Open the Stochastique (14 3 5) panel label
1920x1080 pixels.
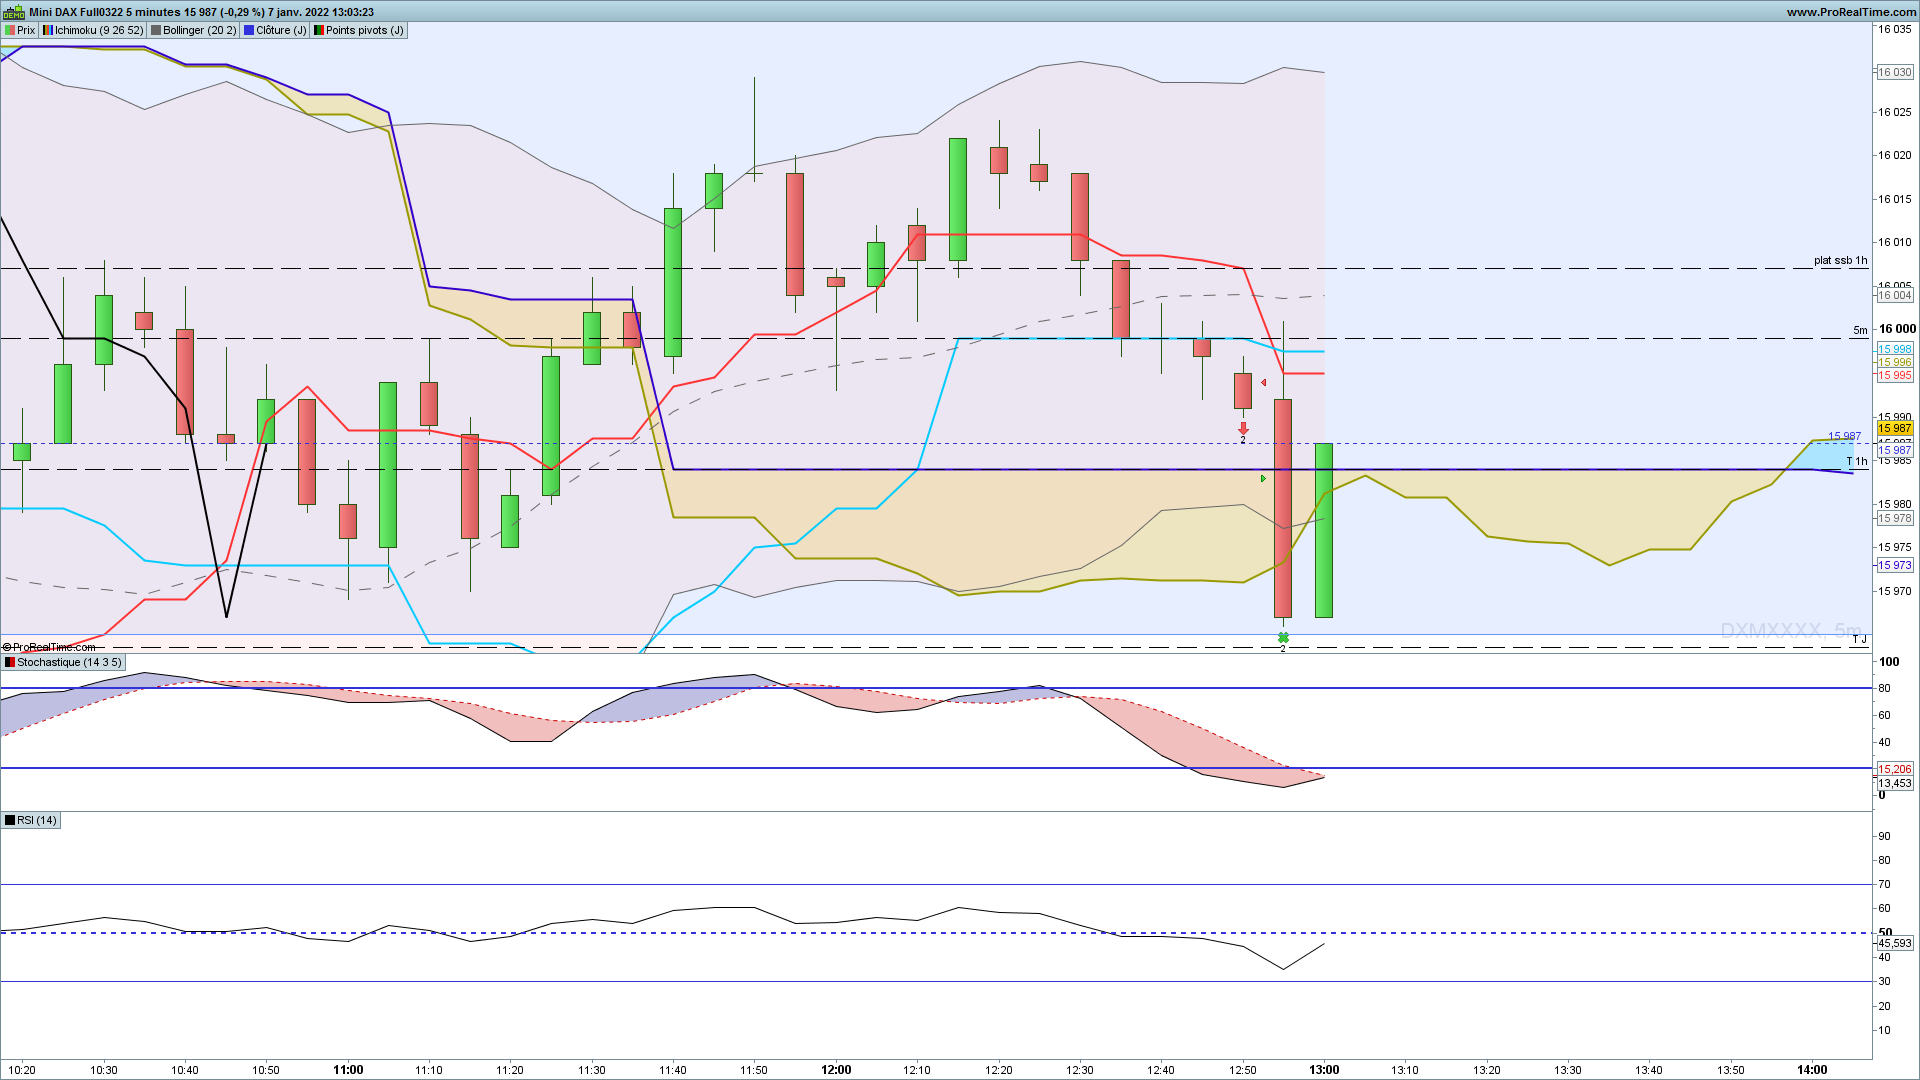tap(63, 663)
